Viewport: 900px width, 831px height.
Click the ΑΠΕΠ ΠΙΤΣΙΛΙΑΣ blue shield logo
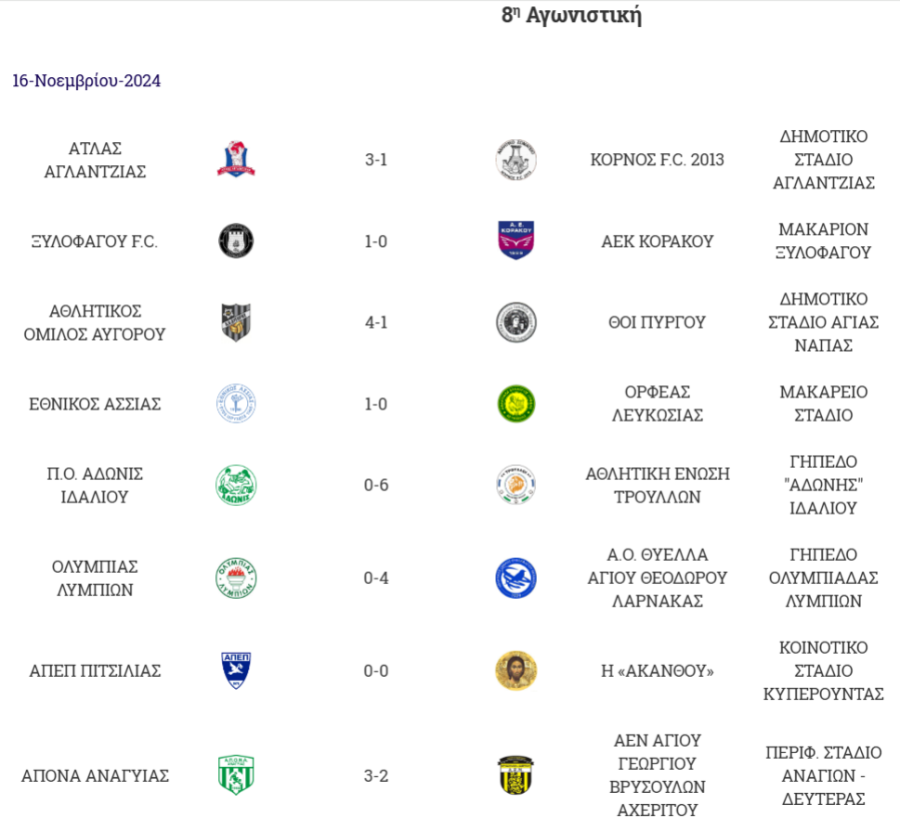236,670
